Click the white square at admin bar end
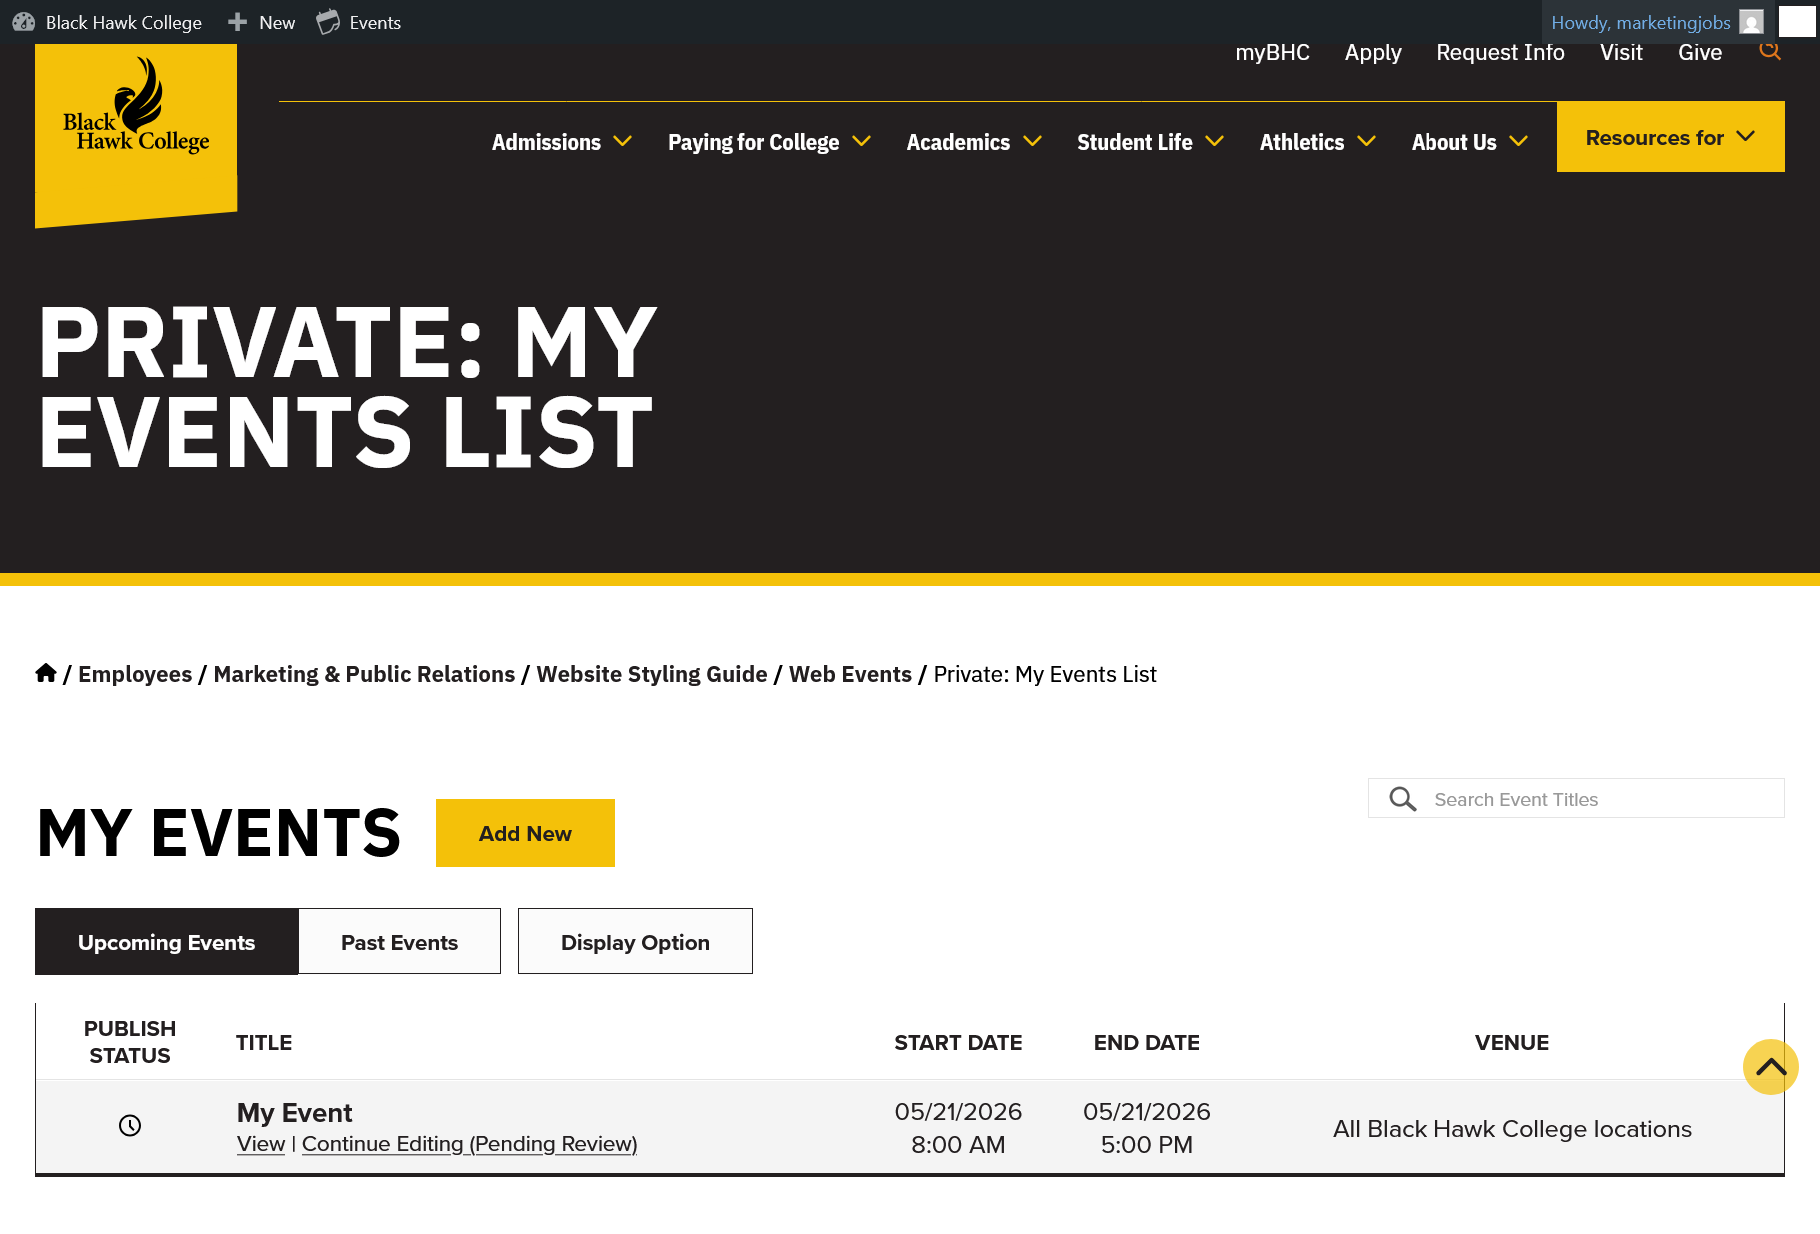1820x1234 pixels. pos(1797,21)
